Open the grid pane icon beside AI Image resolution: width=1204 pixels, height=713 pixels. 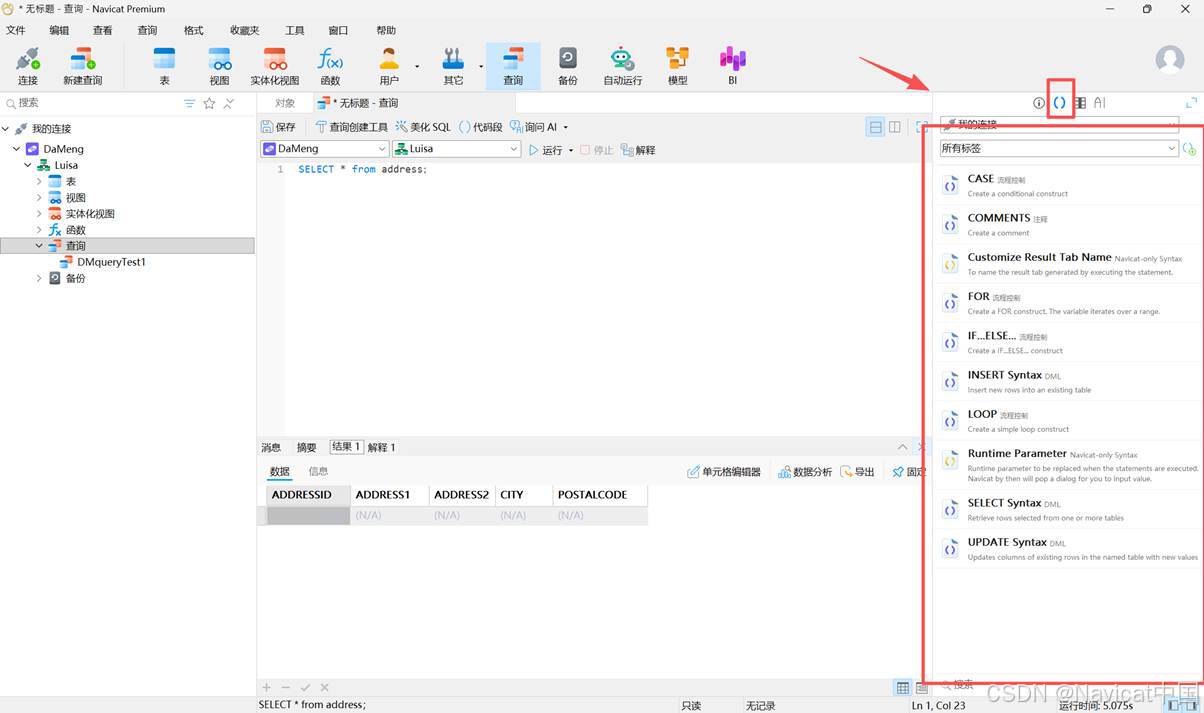point(1080,103)
